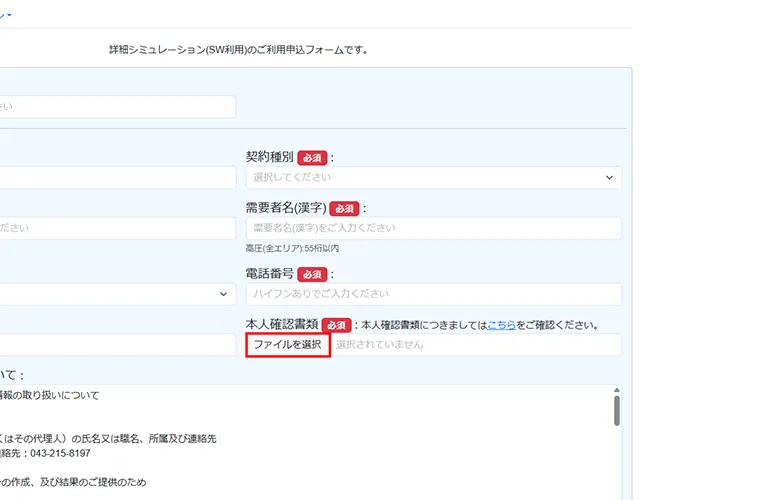The width and height of the screenshot is (770, 500).
Task: Click the terms text area scrollbar
Action: click(617, 410)
